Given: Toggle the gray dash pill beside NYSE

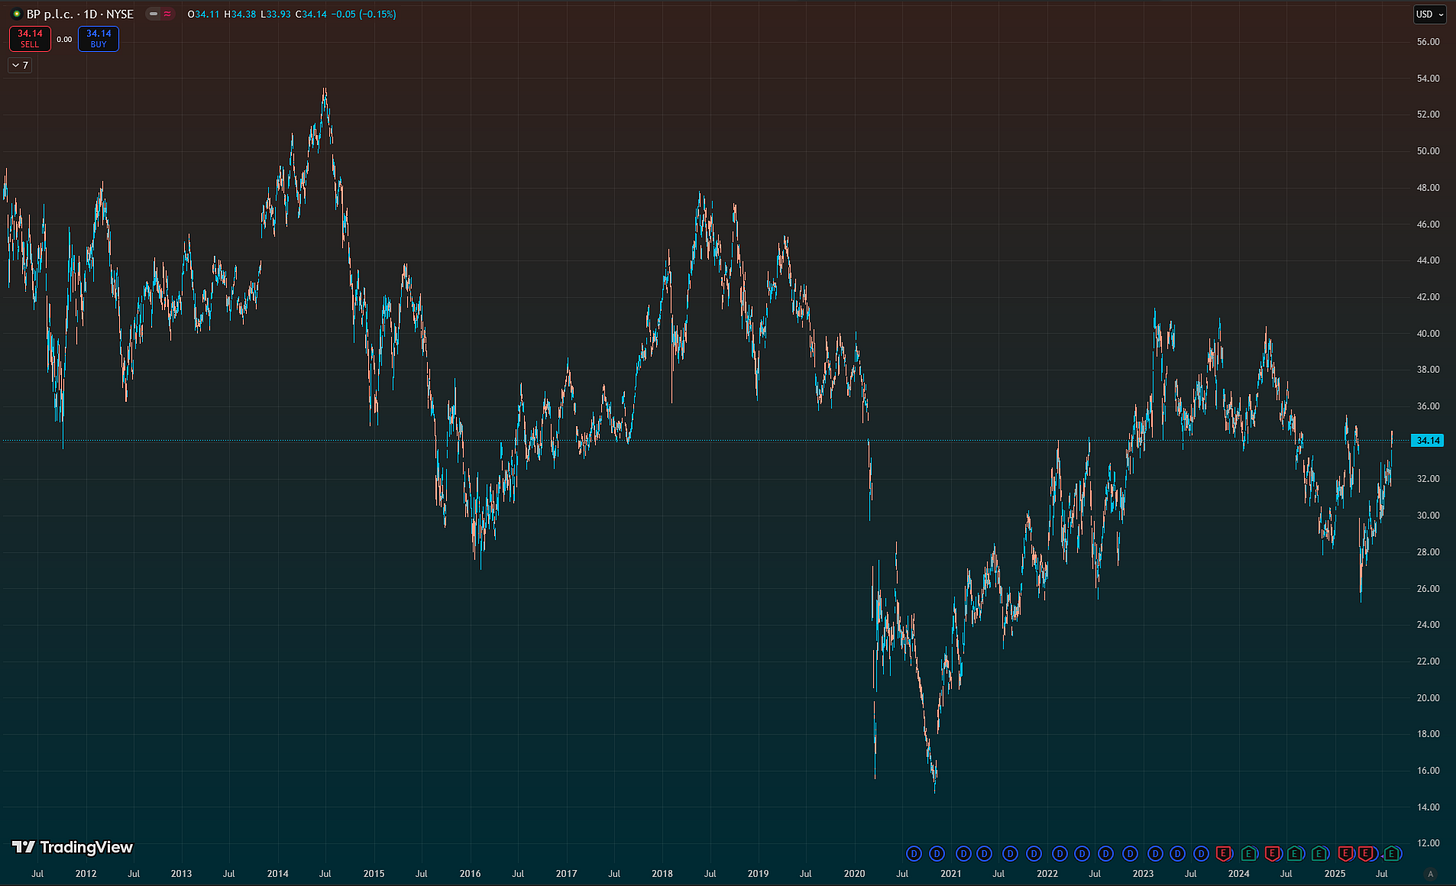Looking at the screenshot, I should [x=152, y=14].
